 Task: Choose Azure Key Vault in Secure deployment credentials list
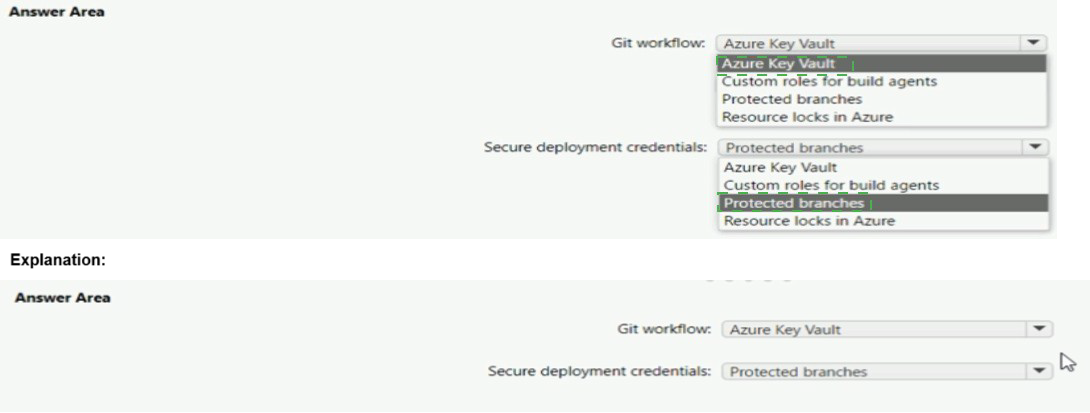(x=780, y=168)
